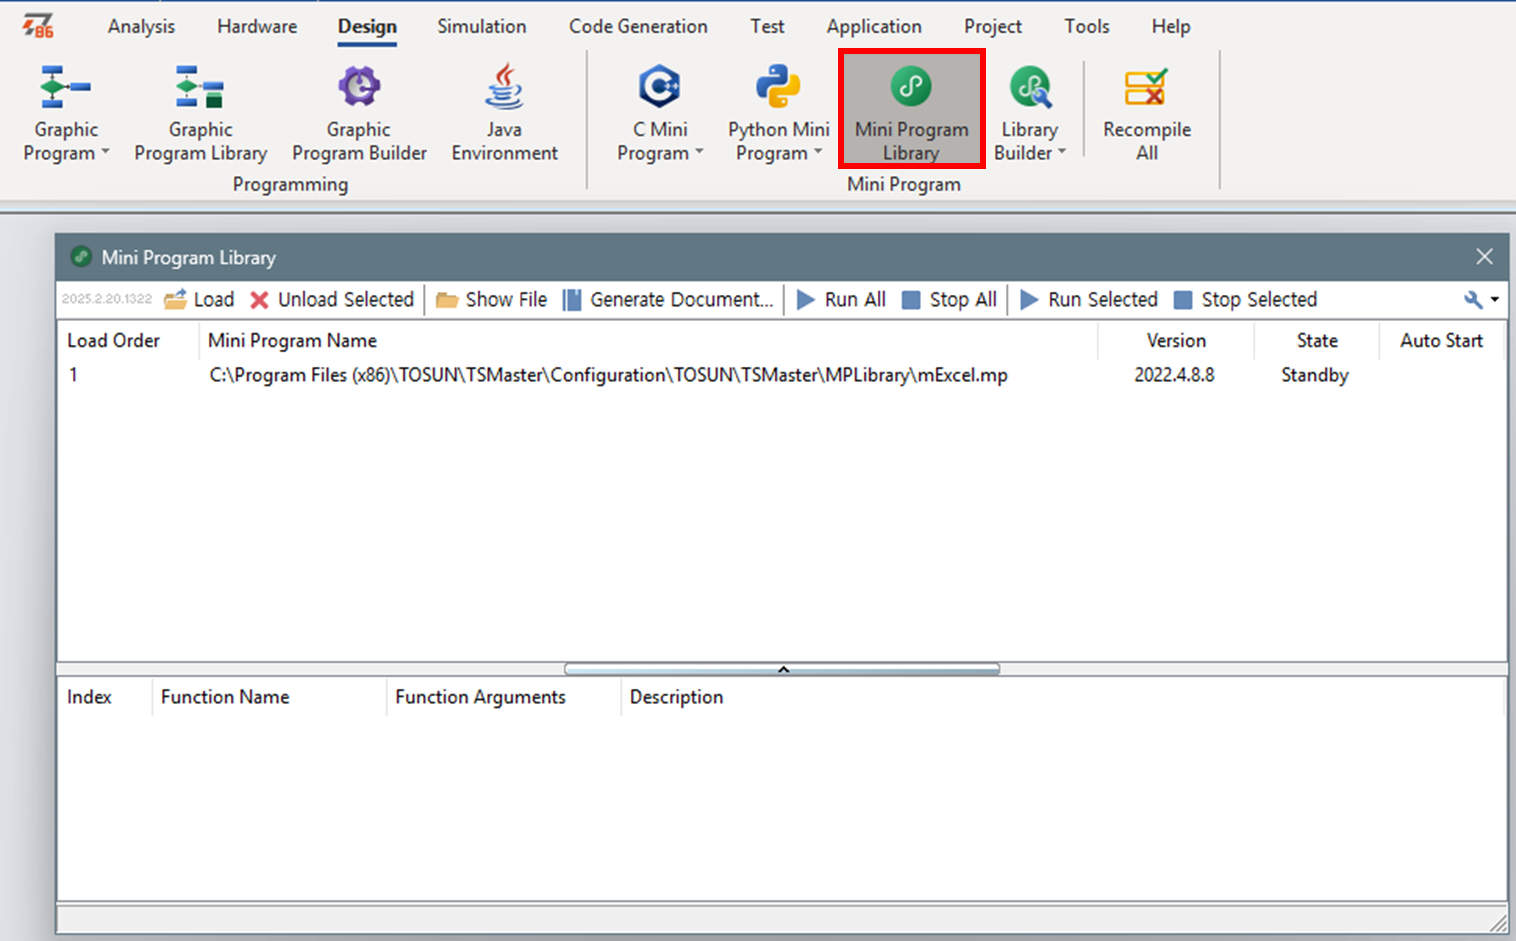Open the Graphic Program tool
The image size is (1516, 941).
tap(66, 113)
